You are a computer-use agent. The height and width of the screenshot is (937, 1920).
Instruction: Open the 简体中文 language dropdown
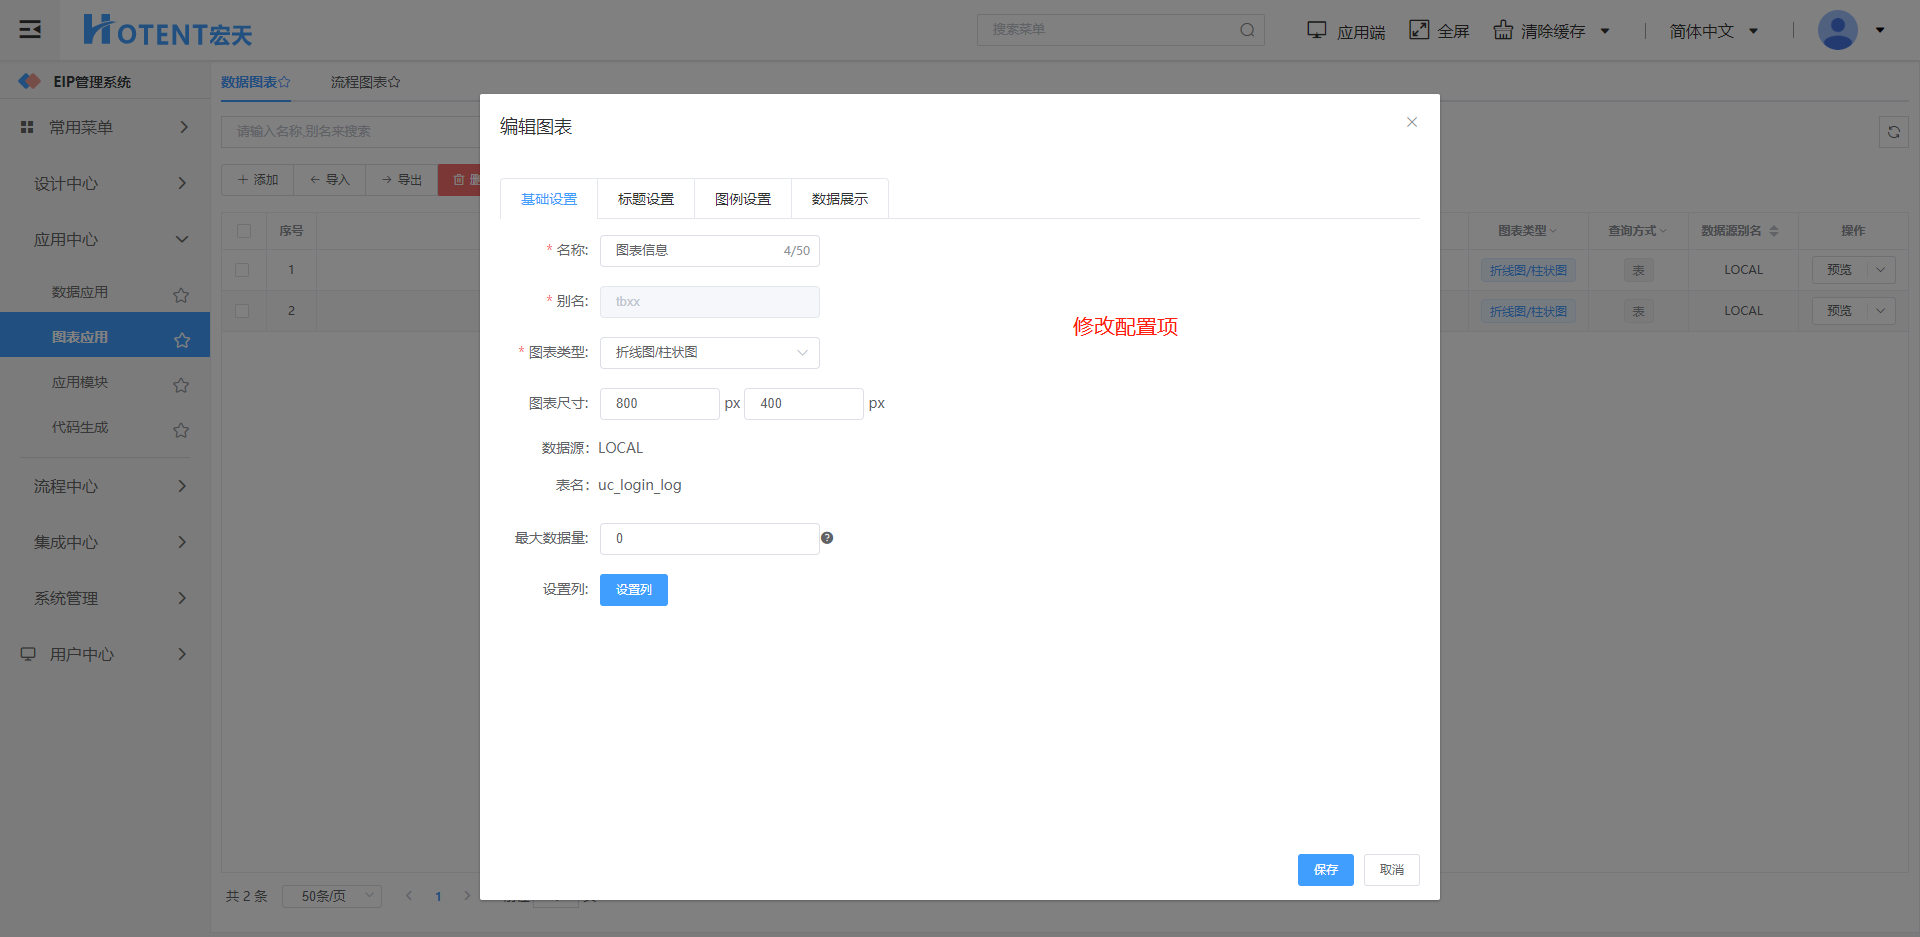pos(1713,31)
